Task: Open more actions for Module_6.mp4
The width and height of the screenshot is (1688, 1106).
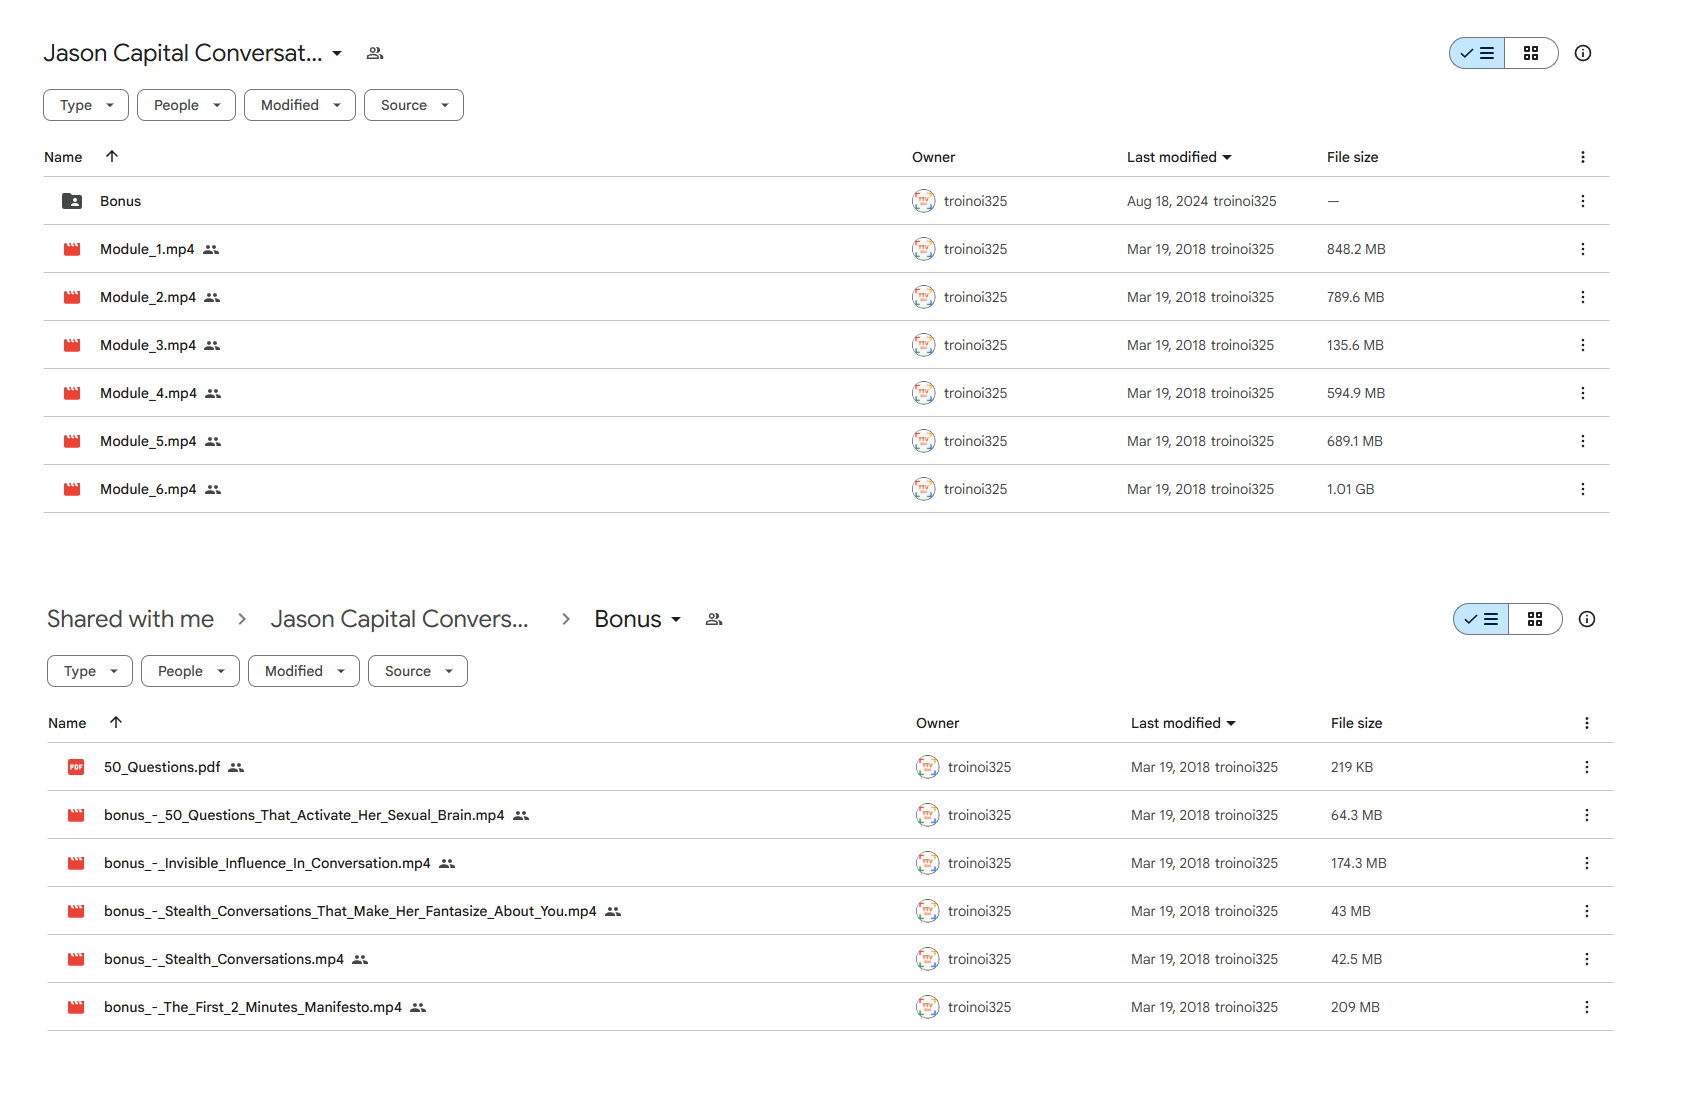Action: (1582, 489)
